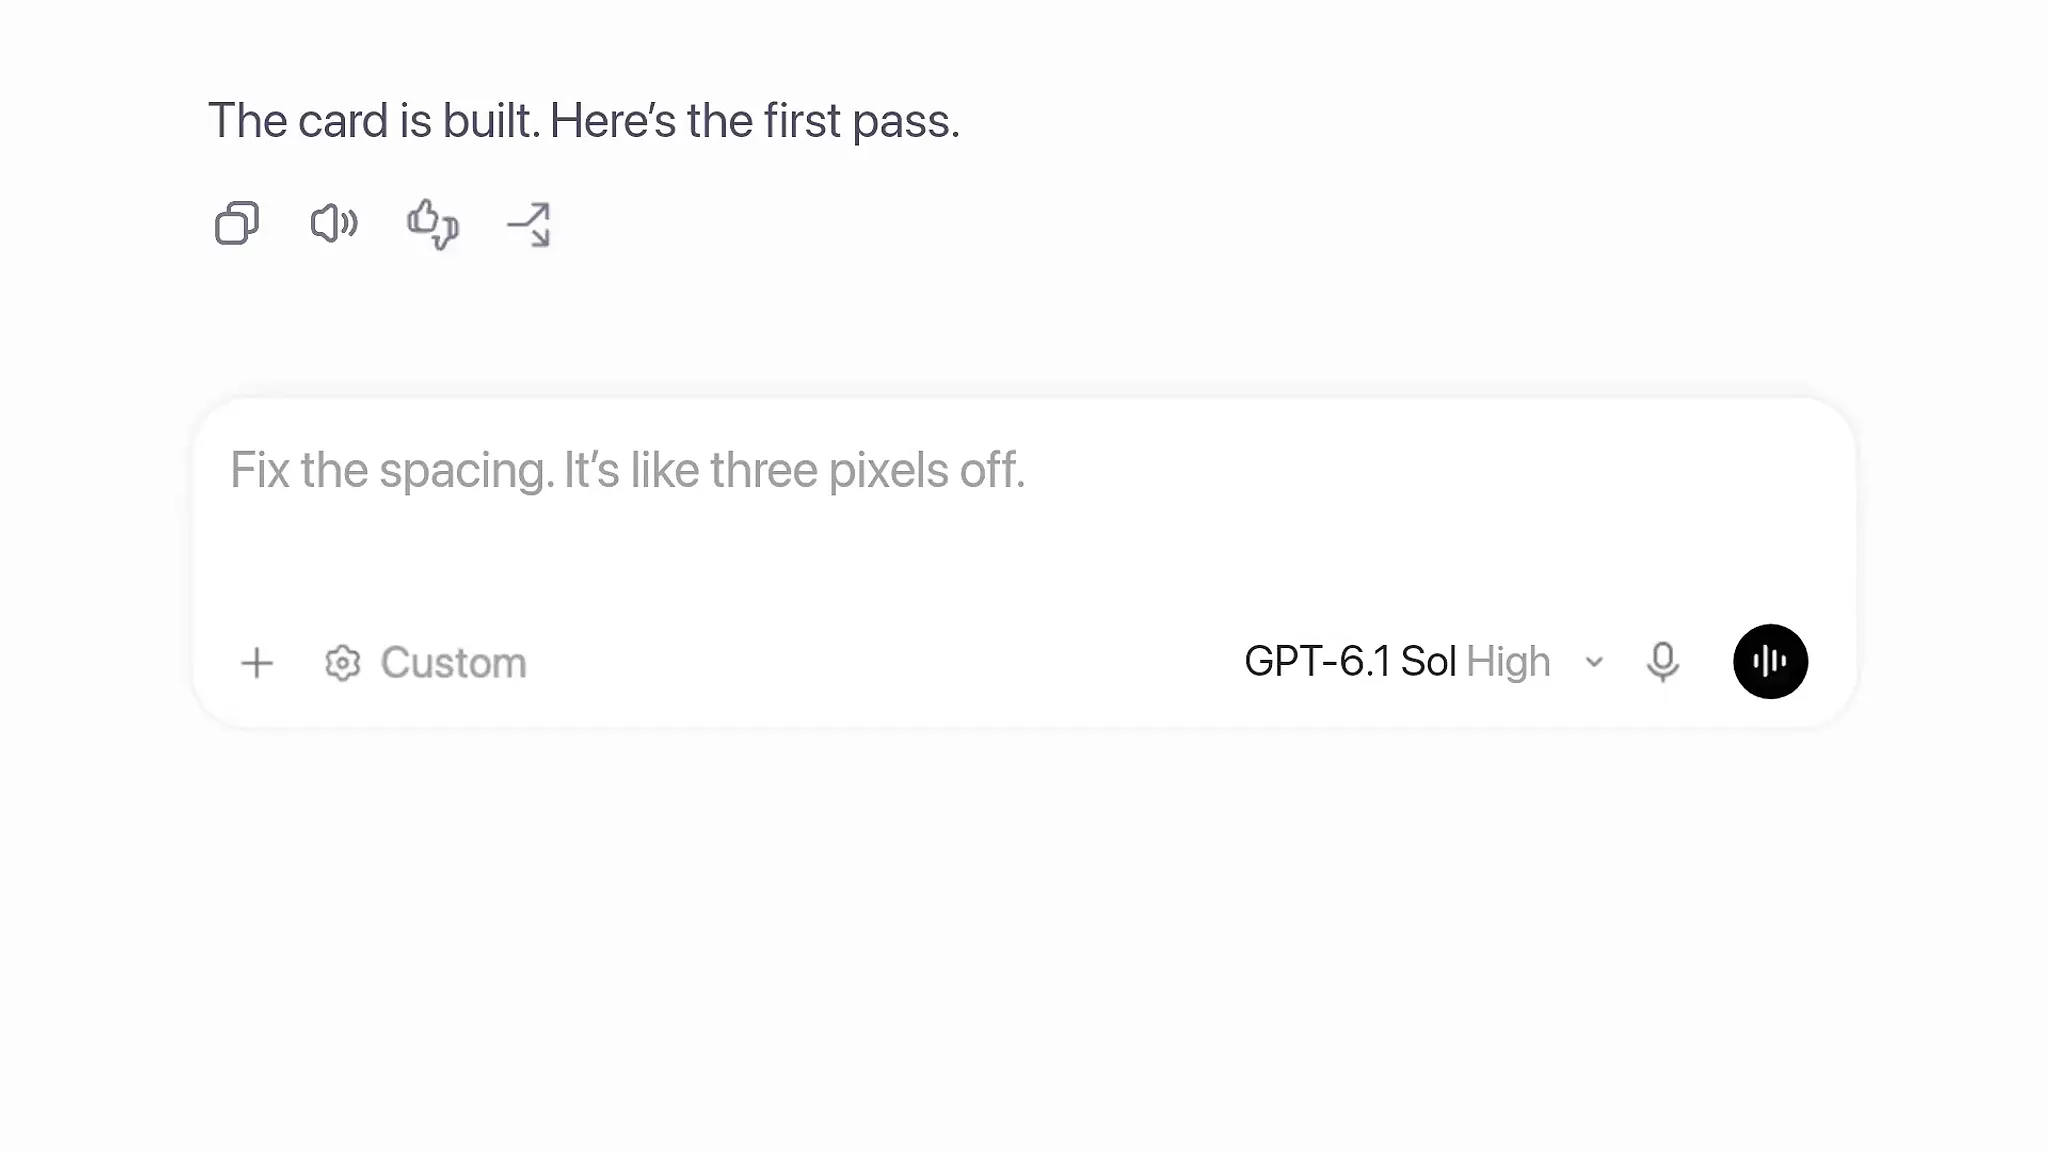Click the sentence Here's the first pass
Viewport: 2048px width, 1152px height.
tap(755, 121)
